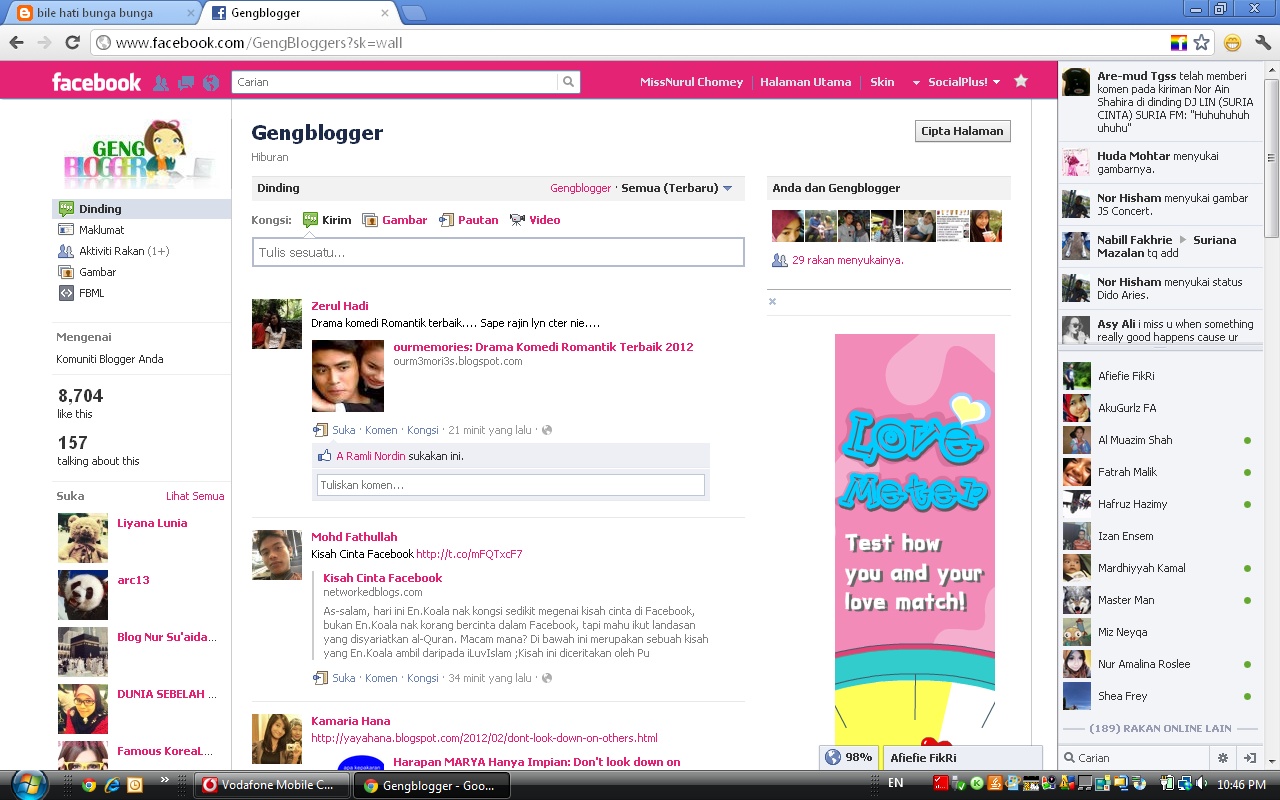Screen dimensions: 1280x800
Task: Select Kirim share option
Action: 327,220
